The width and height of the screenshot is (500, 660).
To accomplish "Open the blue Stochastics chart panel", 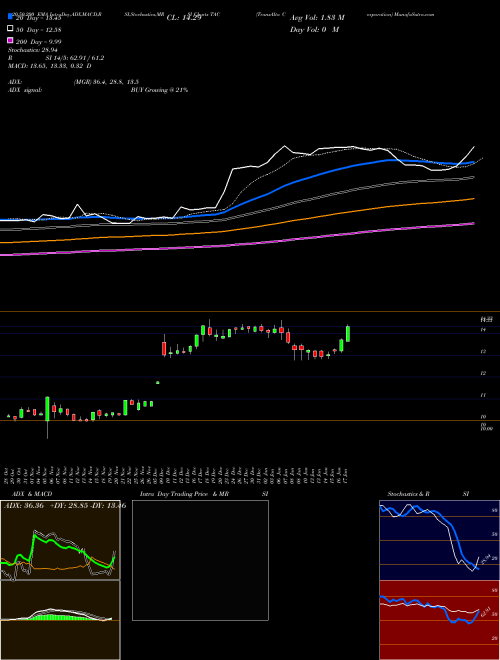I will [439, 540].
